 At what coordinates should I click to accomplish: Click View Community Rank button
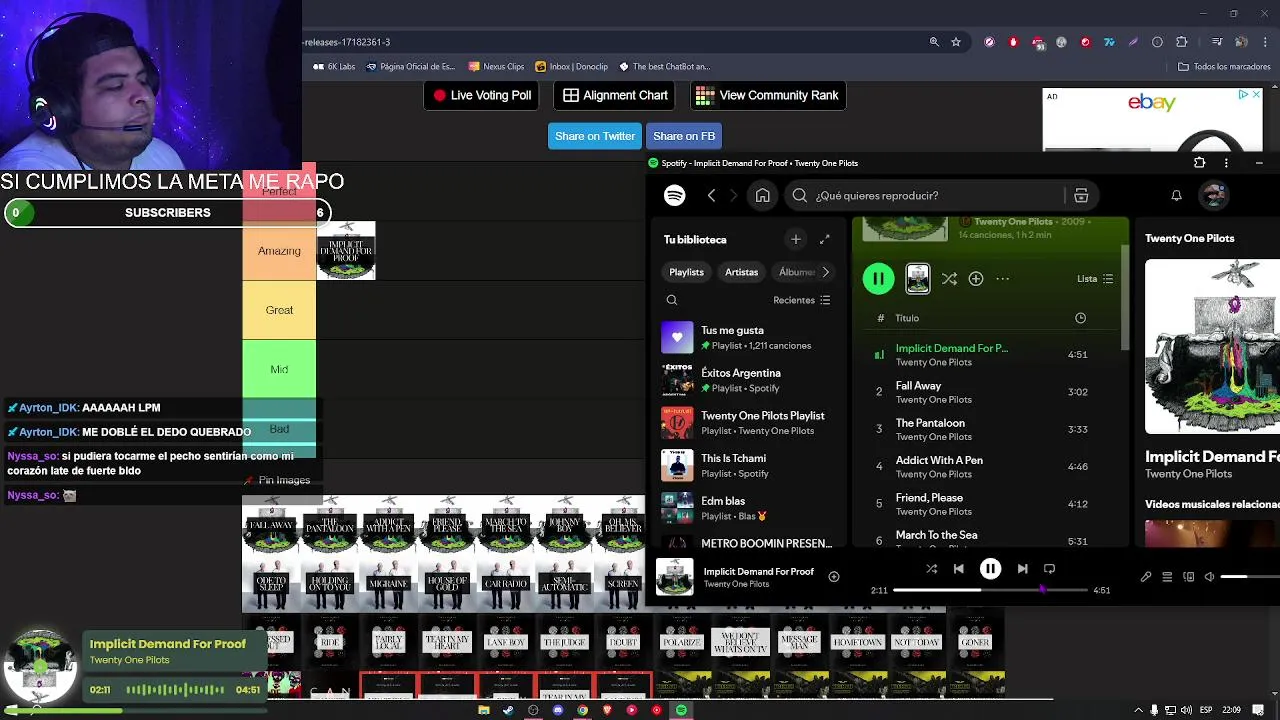pos(767,95)
